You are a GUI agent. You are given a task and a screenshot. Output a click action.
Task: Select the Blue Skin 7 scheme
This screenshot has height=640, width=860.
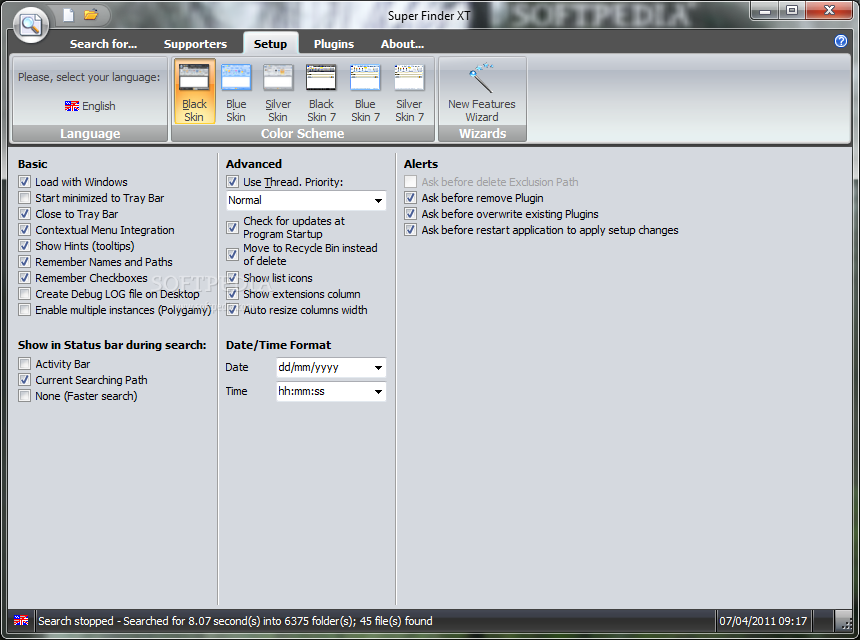coord(365,92)
